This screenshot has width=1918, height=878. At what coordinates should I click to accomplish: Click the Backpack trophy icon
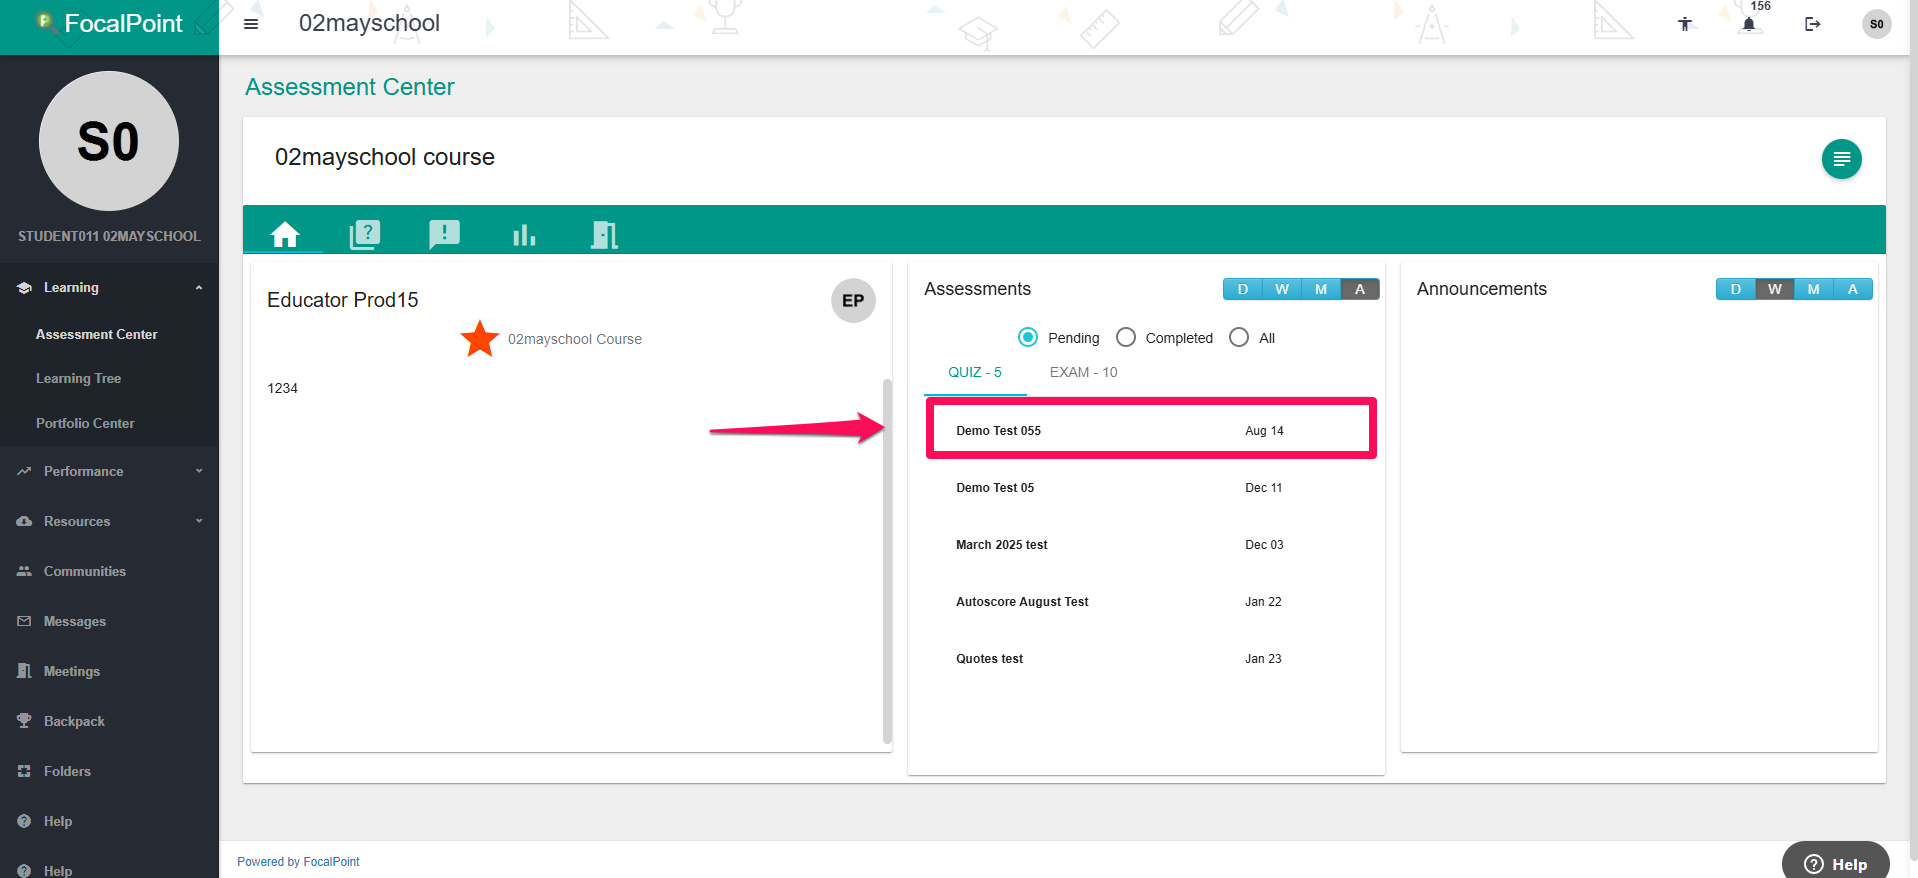(x=24, y=721)
